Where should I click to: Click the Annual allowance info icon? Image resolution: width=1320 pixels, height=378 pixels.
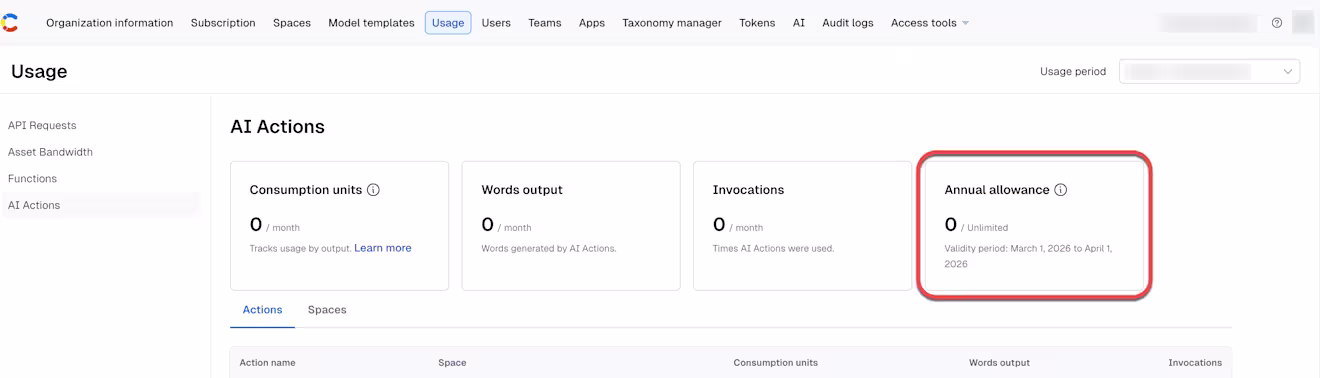click(x=1061, y=190)
